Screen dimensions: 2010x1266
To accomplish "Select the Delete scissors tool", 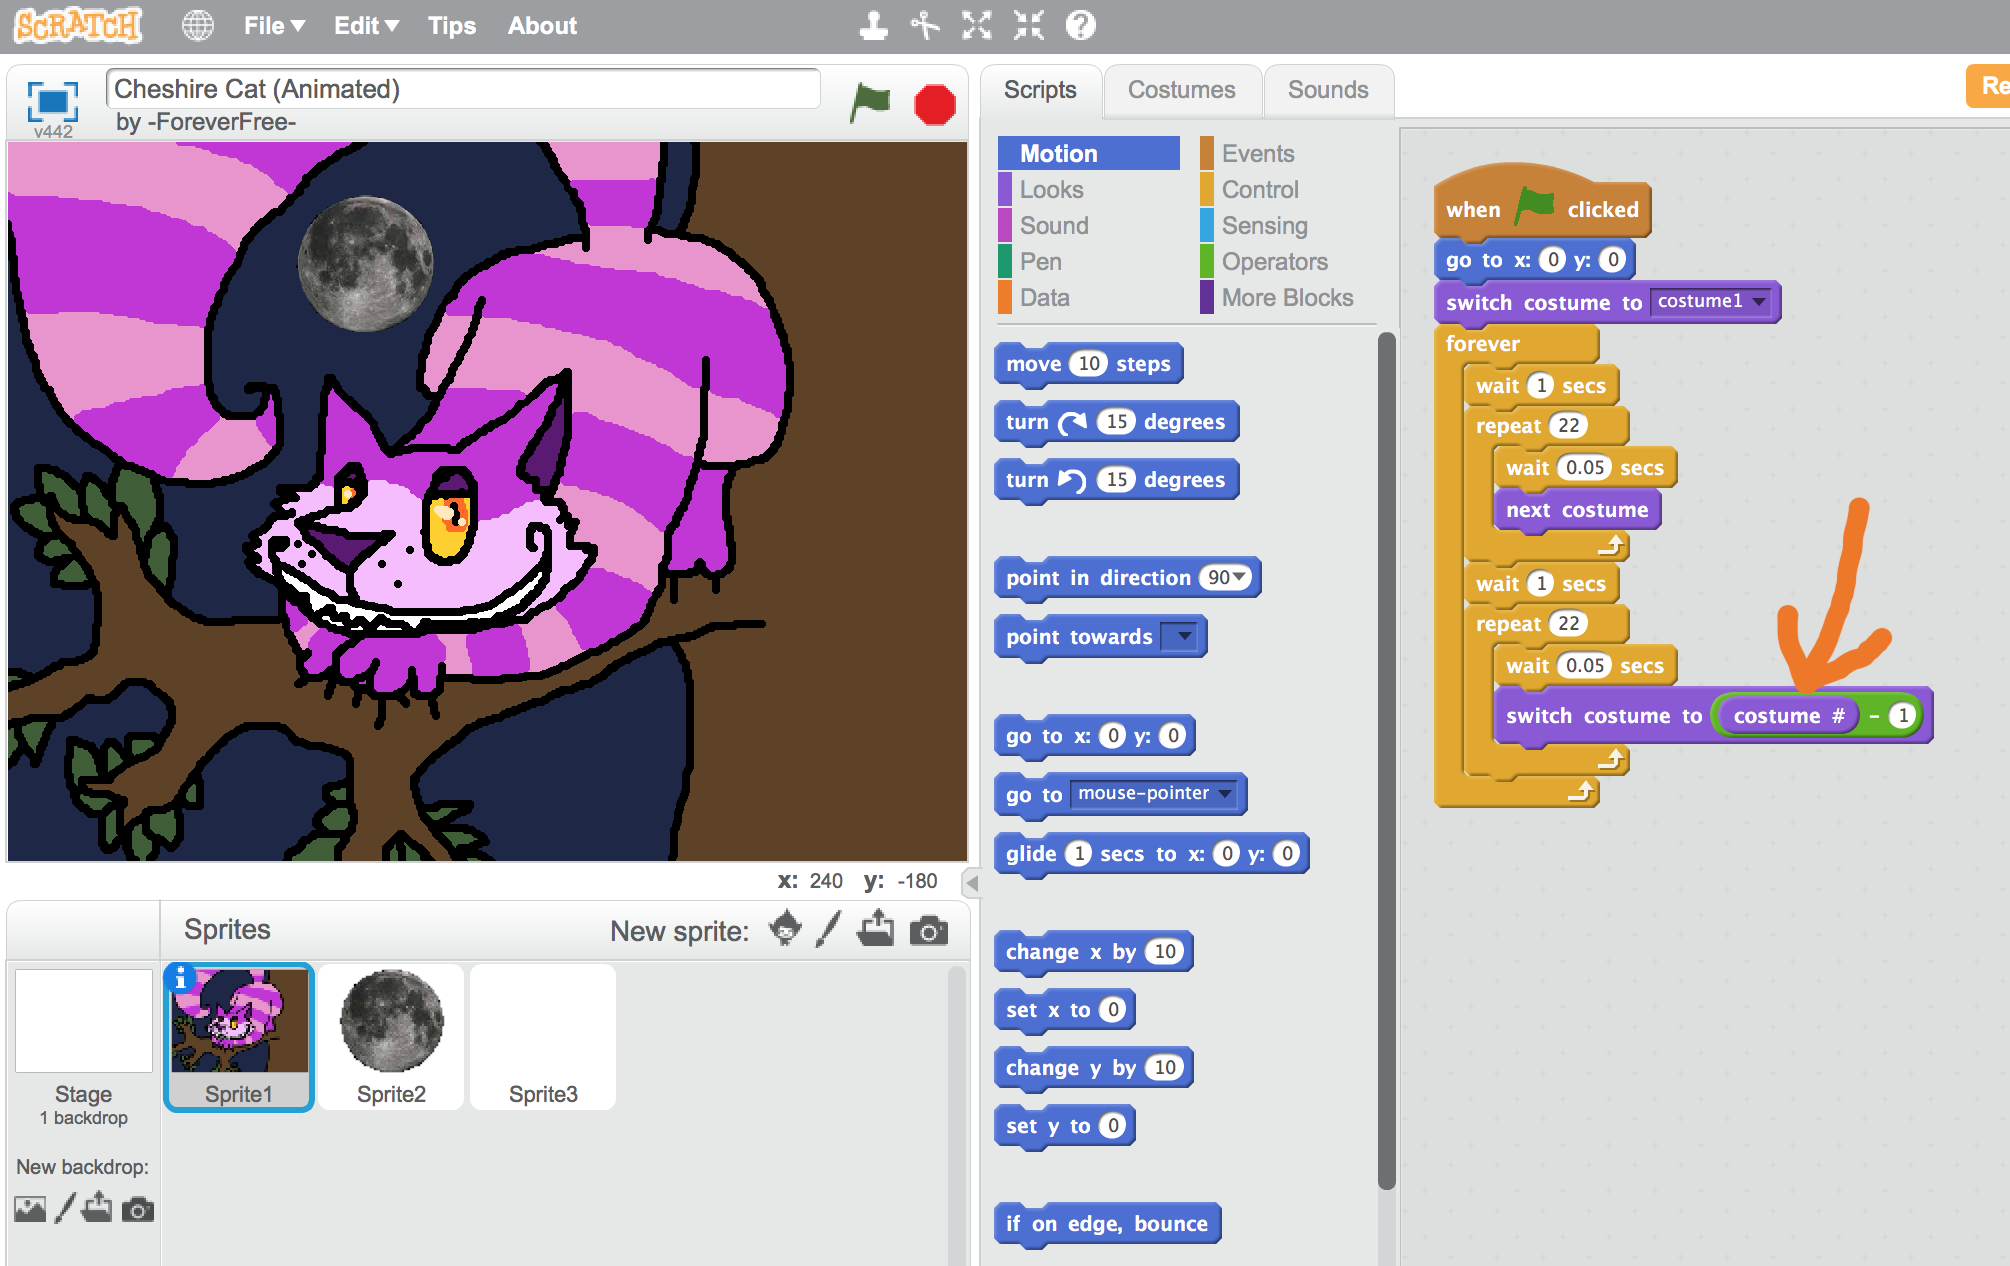I will click(925, 26).
